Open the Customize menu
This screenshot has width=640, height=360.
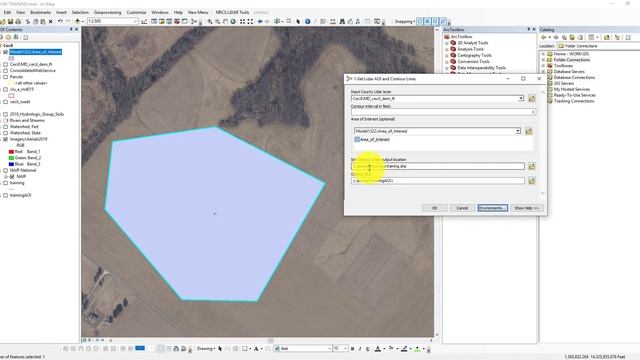click(136, 12)
